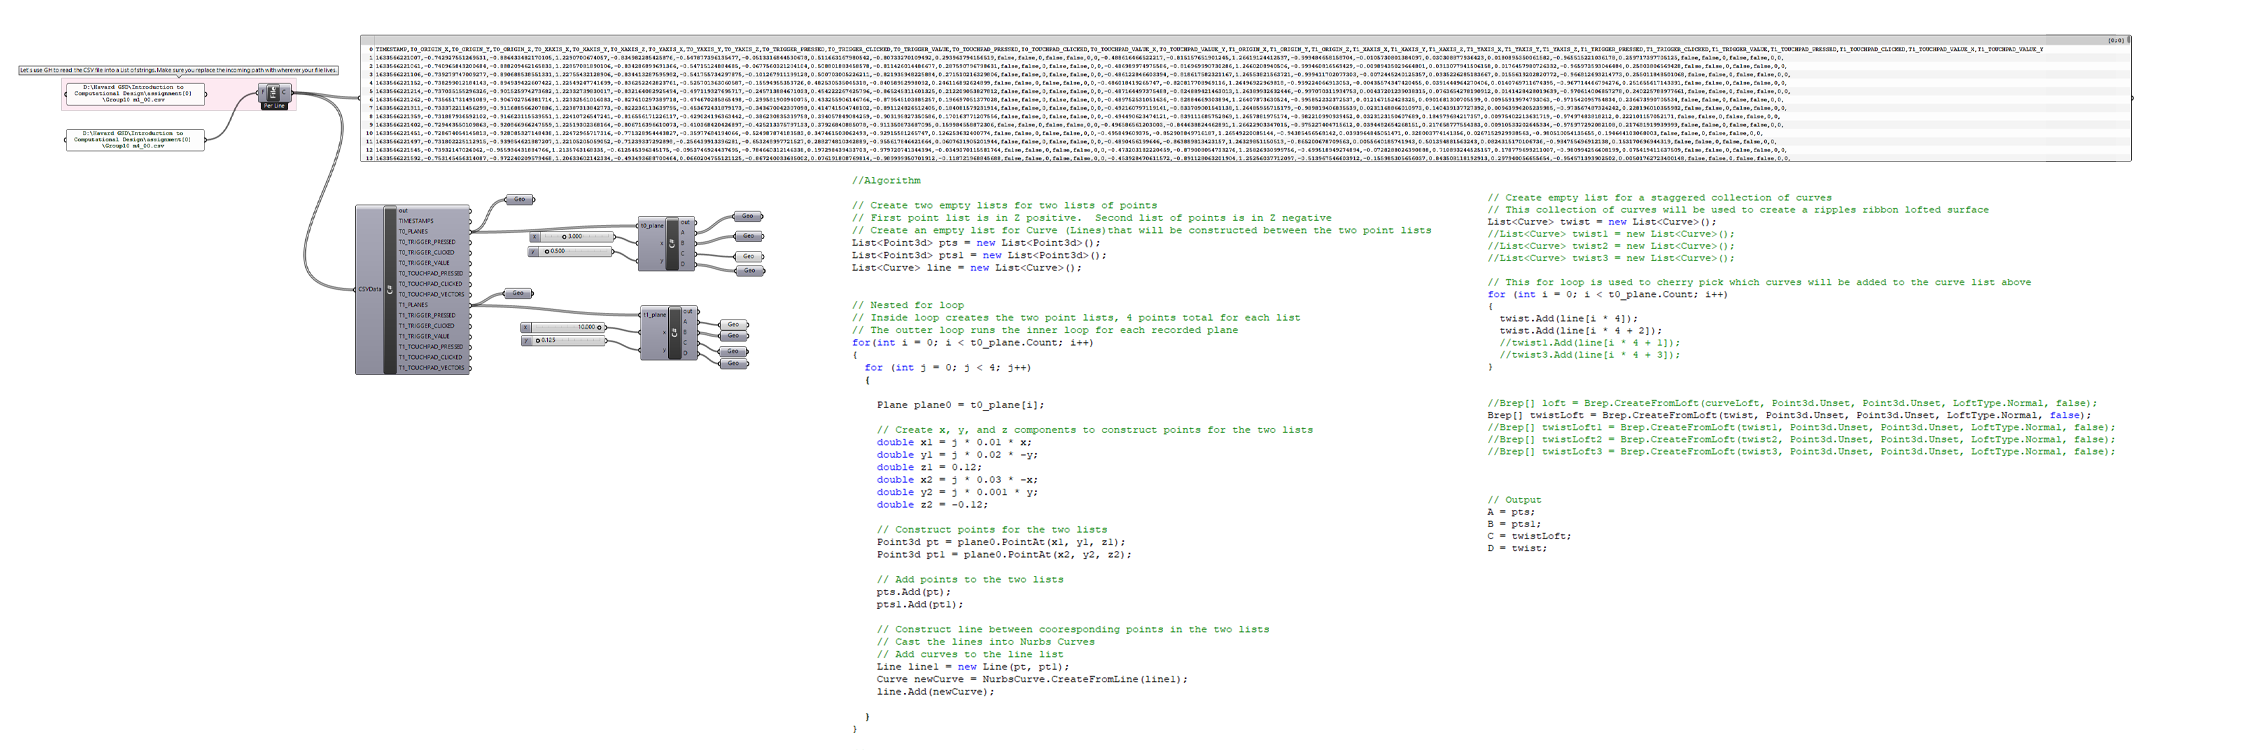
Task: Click the T1_TOUCHPAD_CLICKED output
Action: click(431, 357)
